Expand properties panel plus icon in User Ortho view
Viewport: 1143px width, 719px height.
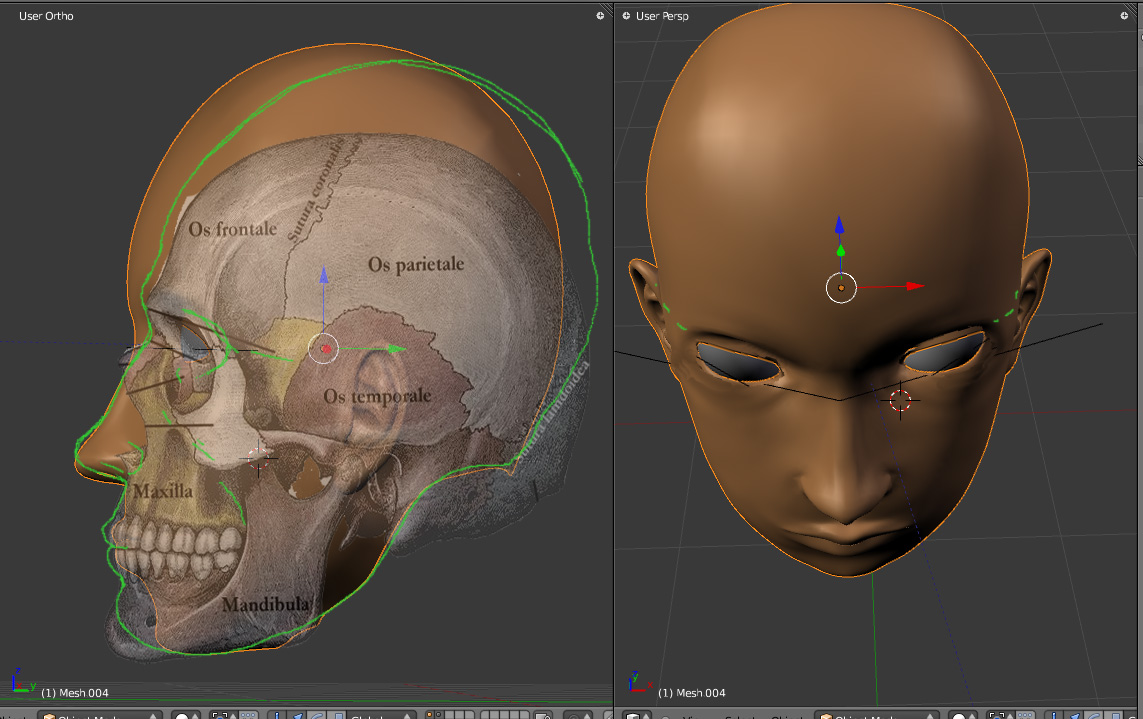pyautogui.click(x=600, y=16)
